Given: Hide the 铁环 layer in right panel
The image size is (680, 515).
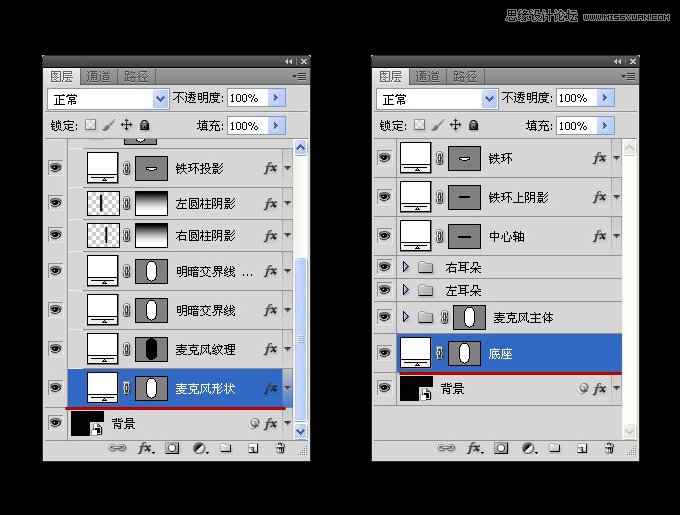Looking at the screenshot, I should [x=384, y=157].
